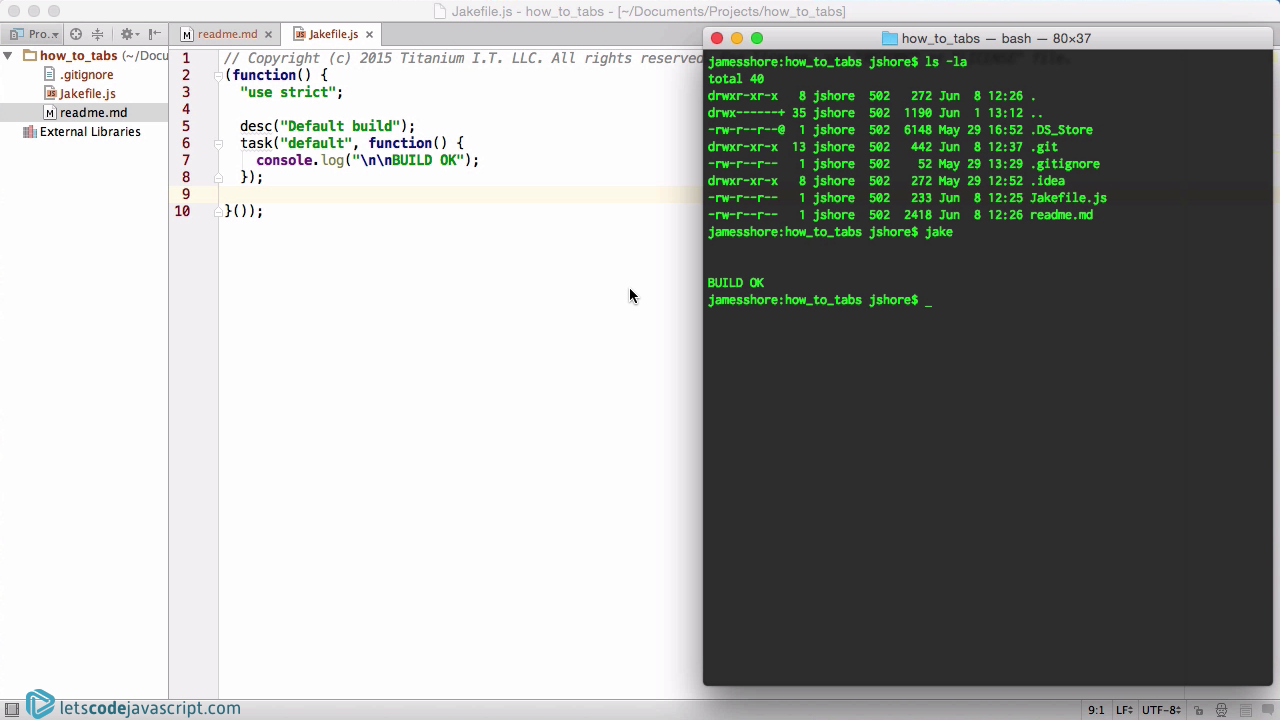Click the .idea entry in Terminal listing
Screen dimensions: 1280x720
pos(1047,181)
